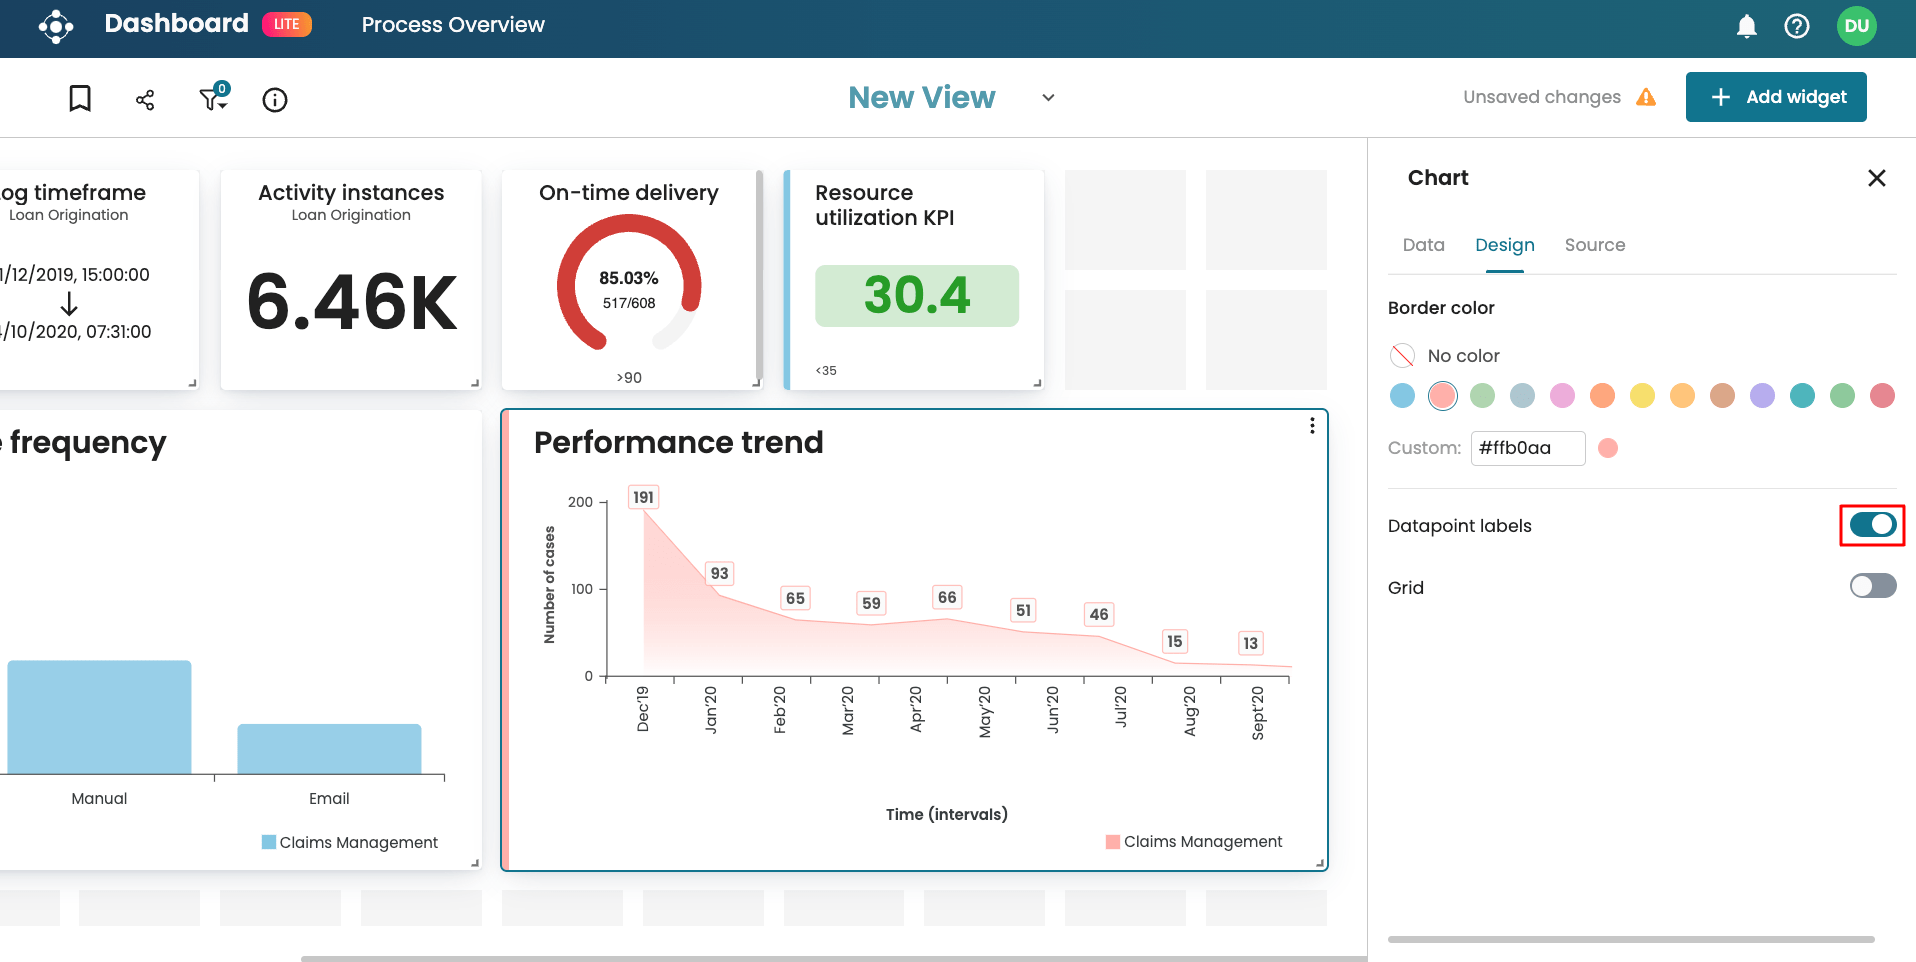
Task: Click the custom color hex input field
Action: [1528, 448]
